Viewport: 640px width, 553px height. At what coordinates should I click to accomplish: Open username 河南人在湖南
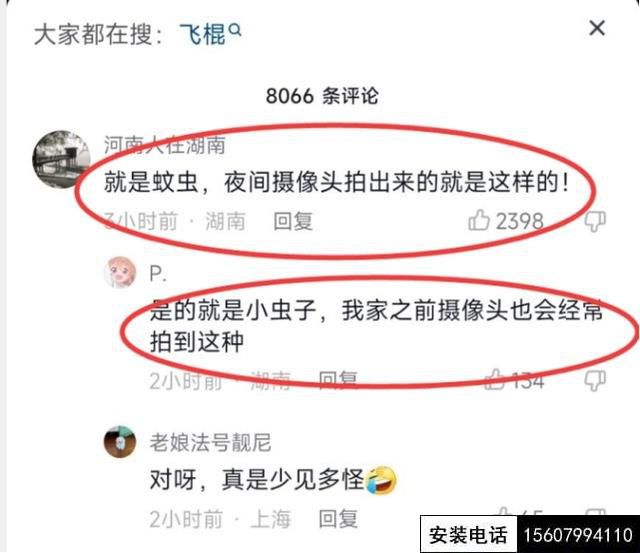pyautogui.click(x=164, y=145)
